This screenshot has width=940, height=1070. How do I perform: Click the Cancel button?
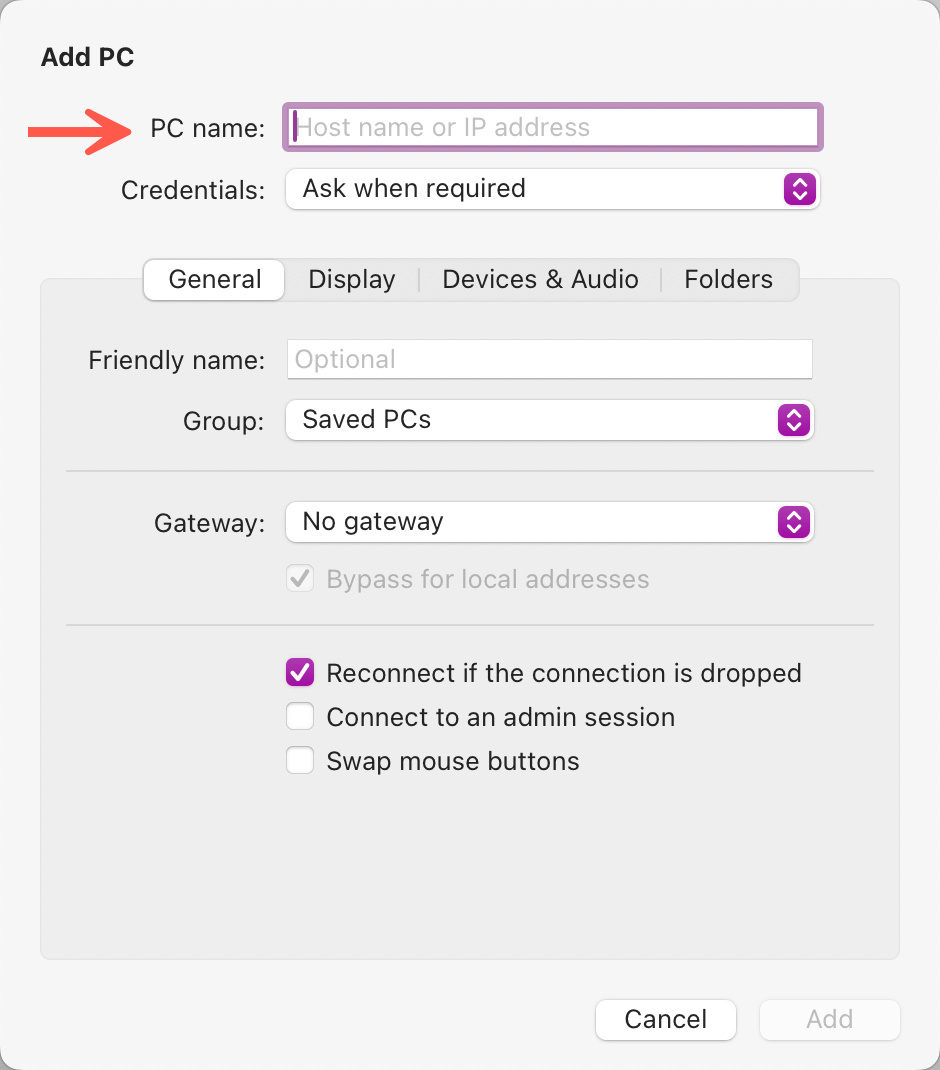tap(665, 1019)
